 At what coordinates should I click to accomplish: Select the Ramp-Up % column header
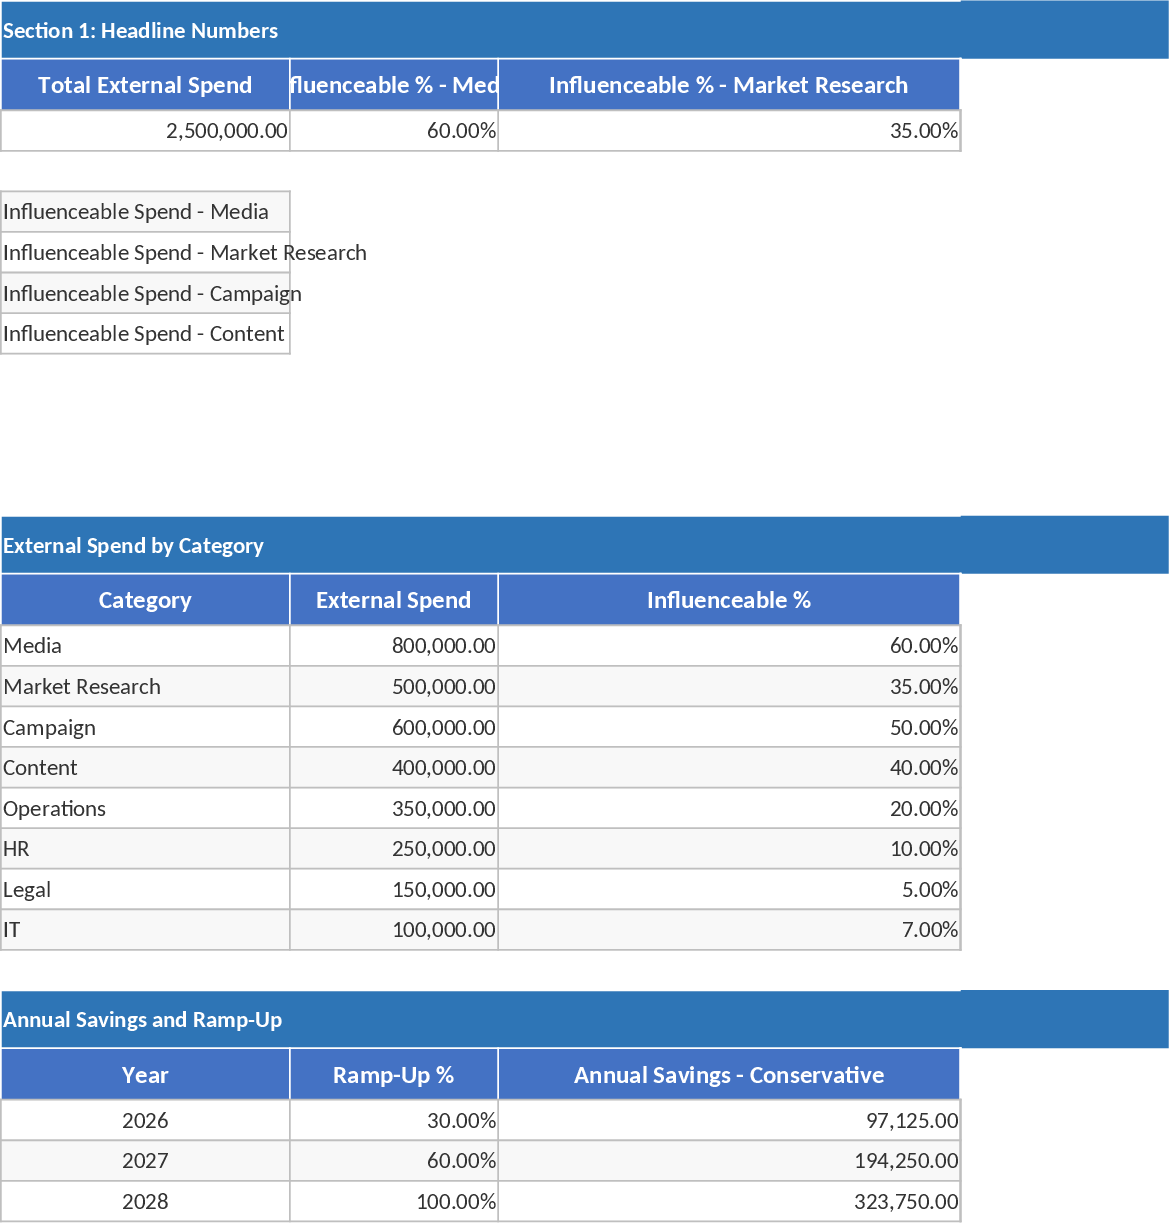394,1075
